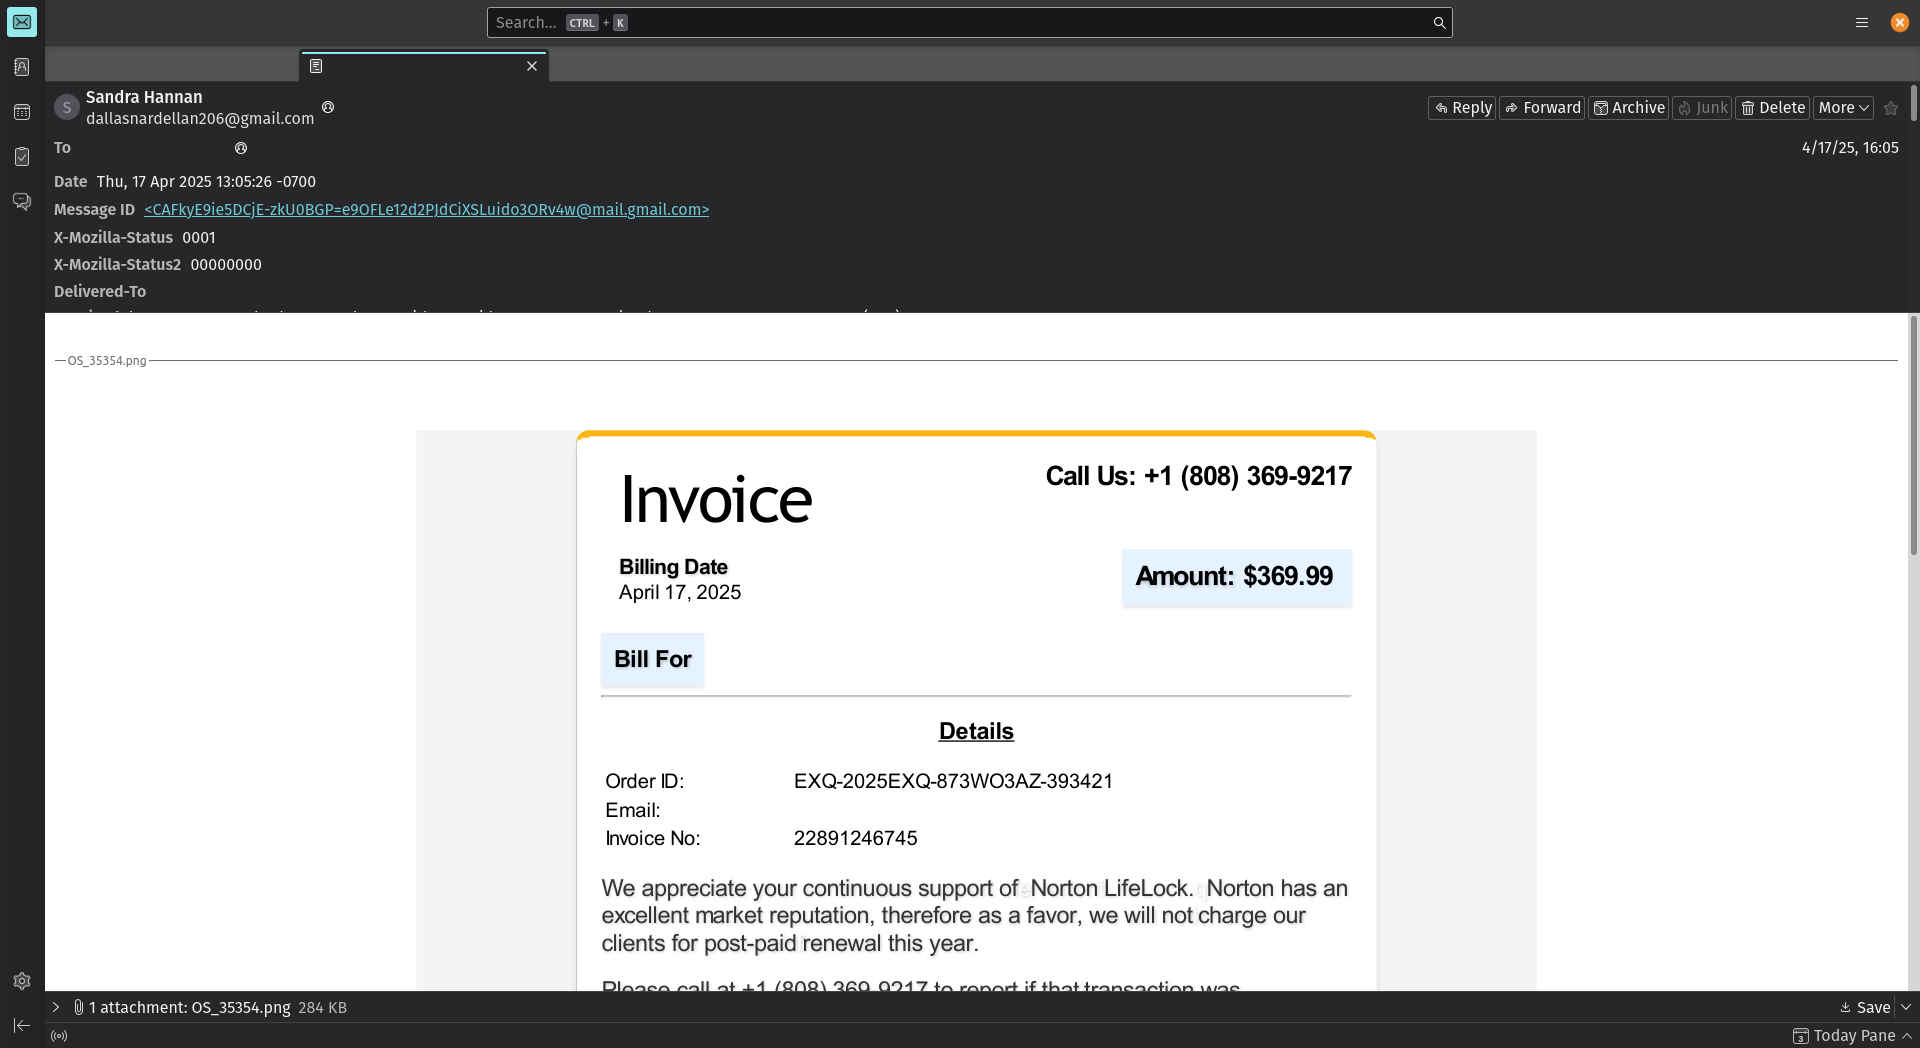Delete this message
This screenshot has height=1048, width=1920.
(x=1773, y=108)
